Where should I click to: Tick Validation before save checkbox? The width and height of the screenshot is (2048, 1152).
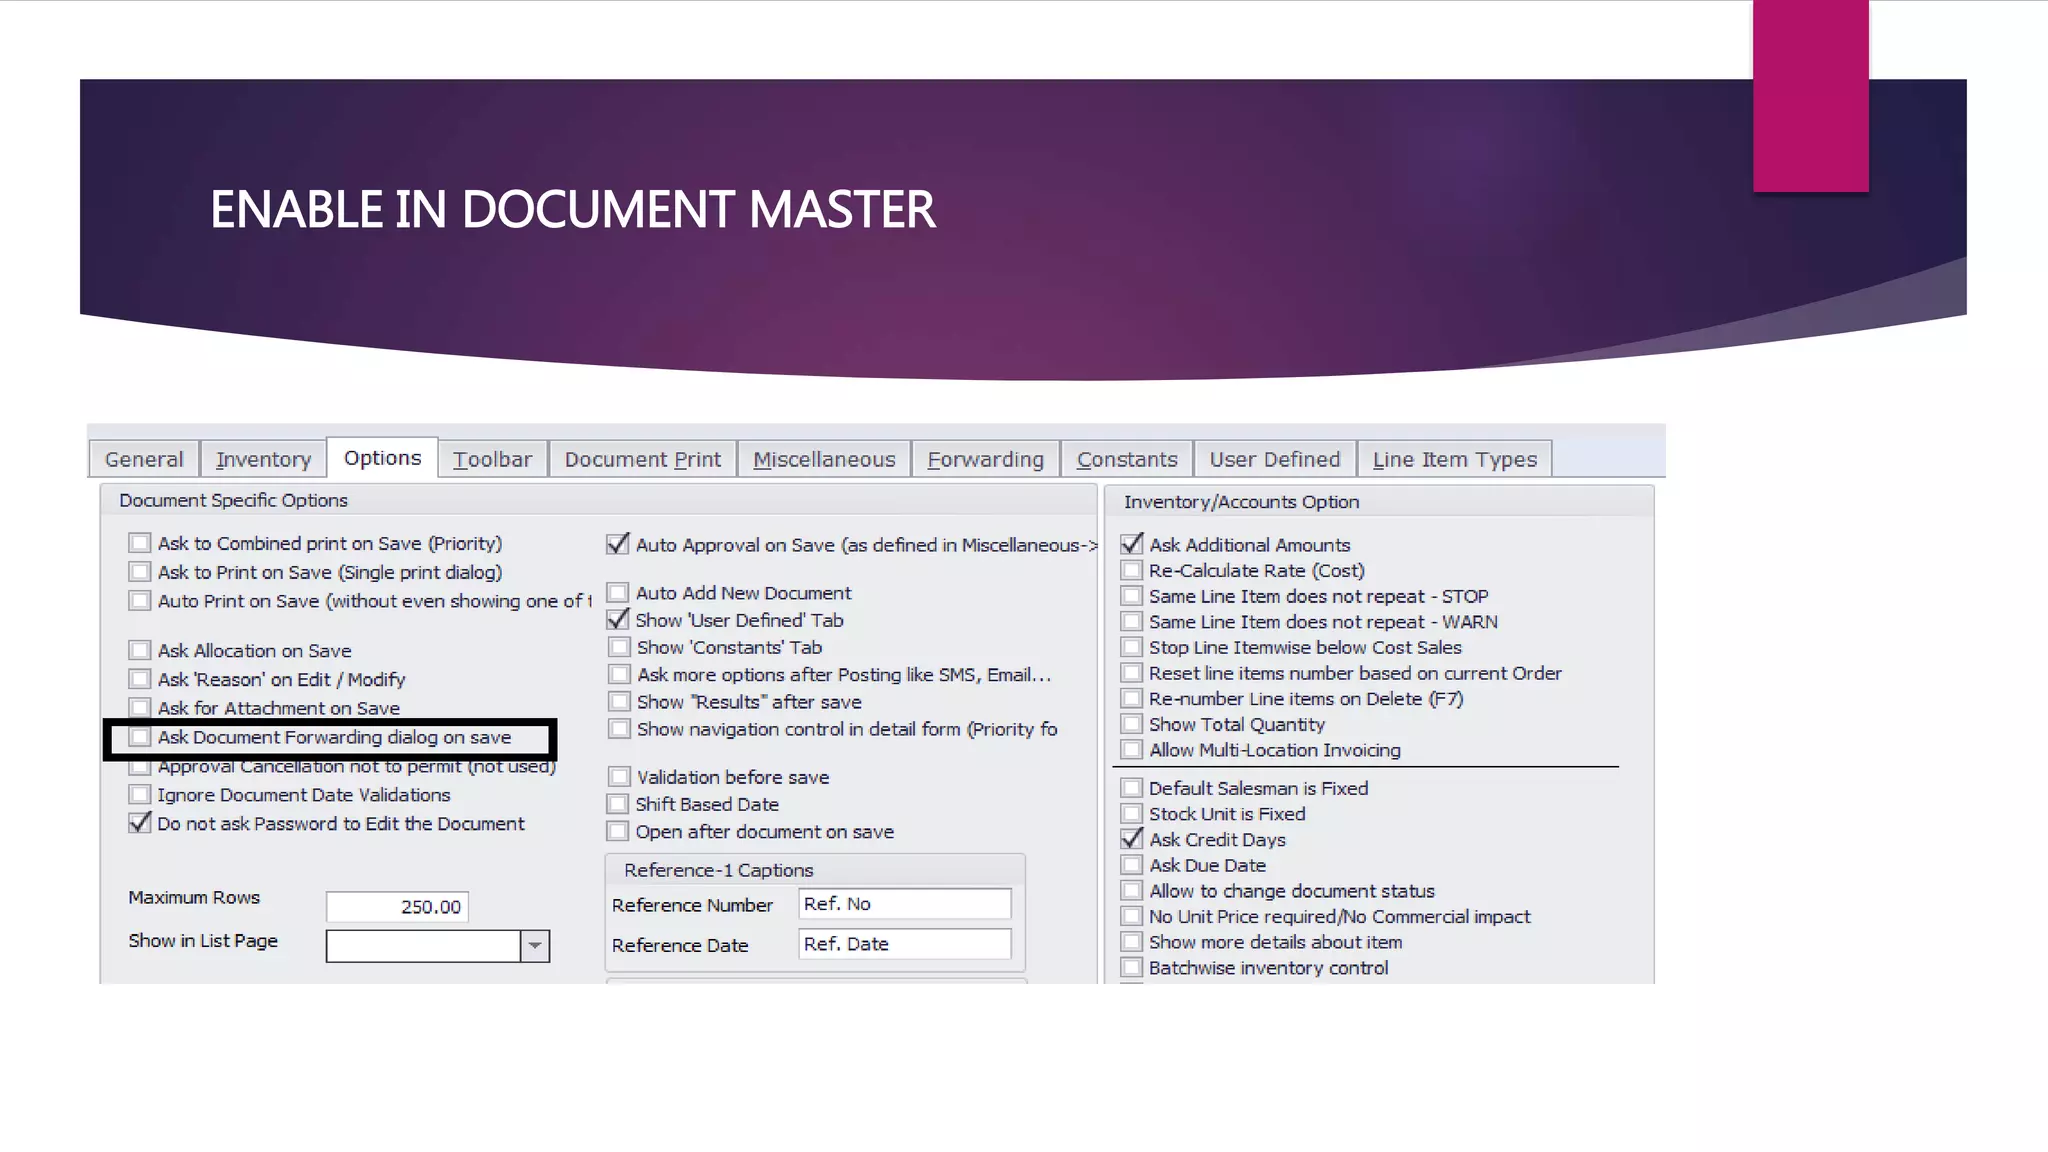[x=619, y=777]
